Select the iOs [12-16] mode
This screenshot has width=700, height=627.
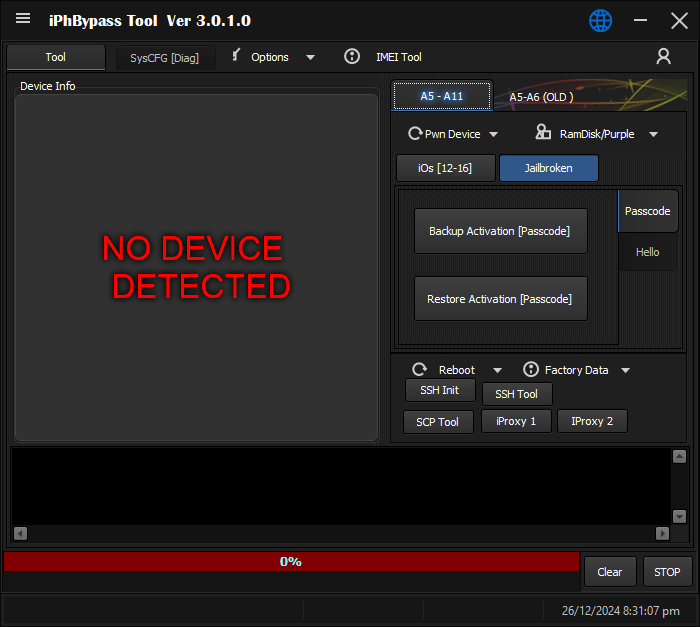click(x=445, y=168)
